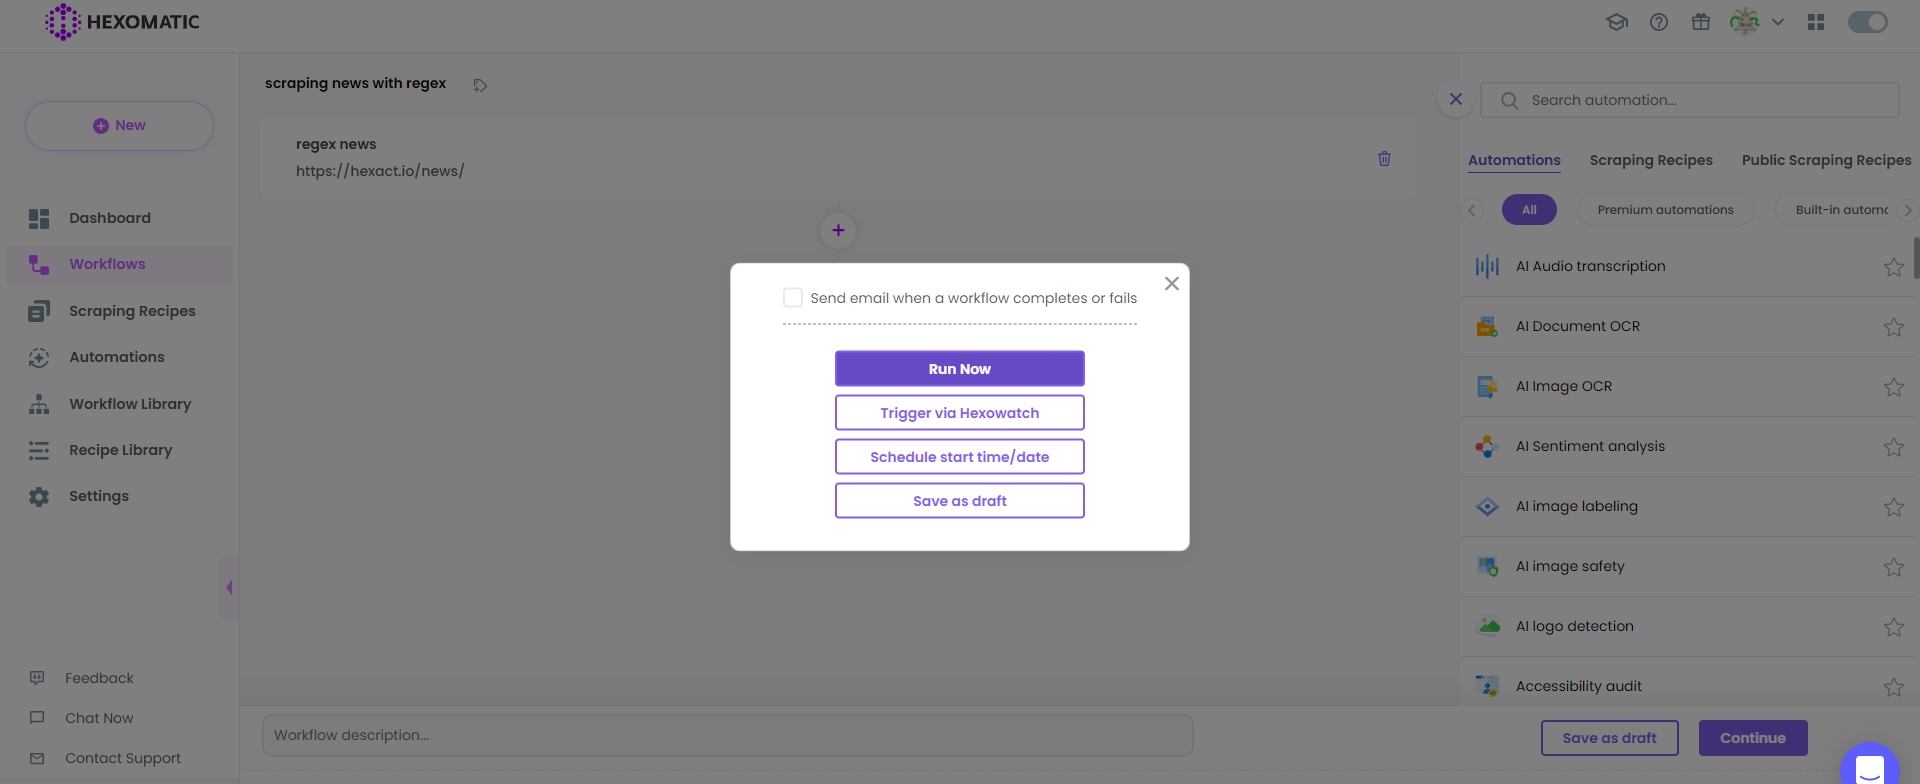Switch to the Public Scraping Recipes tab
This screenshot has height=784, width=1920.
point(1826,160)
